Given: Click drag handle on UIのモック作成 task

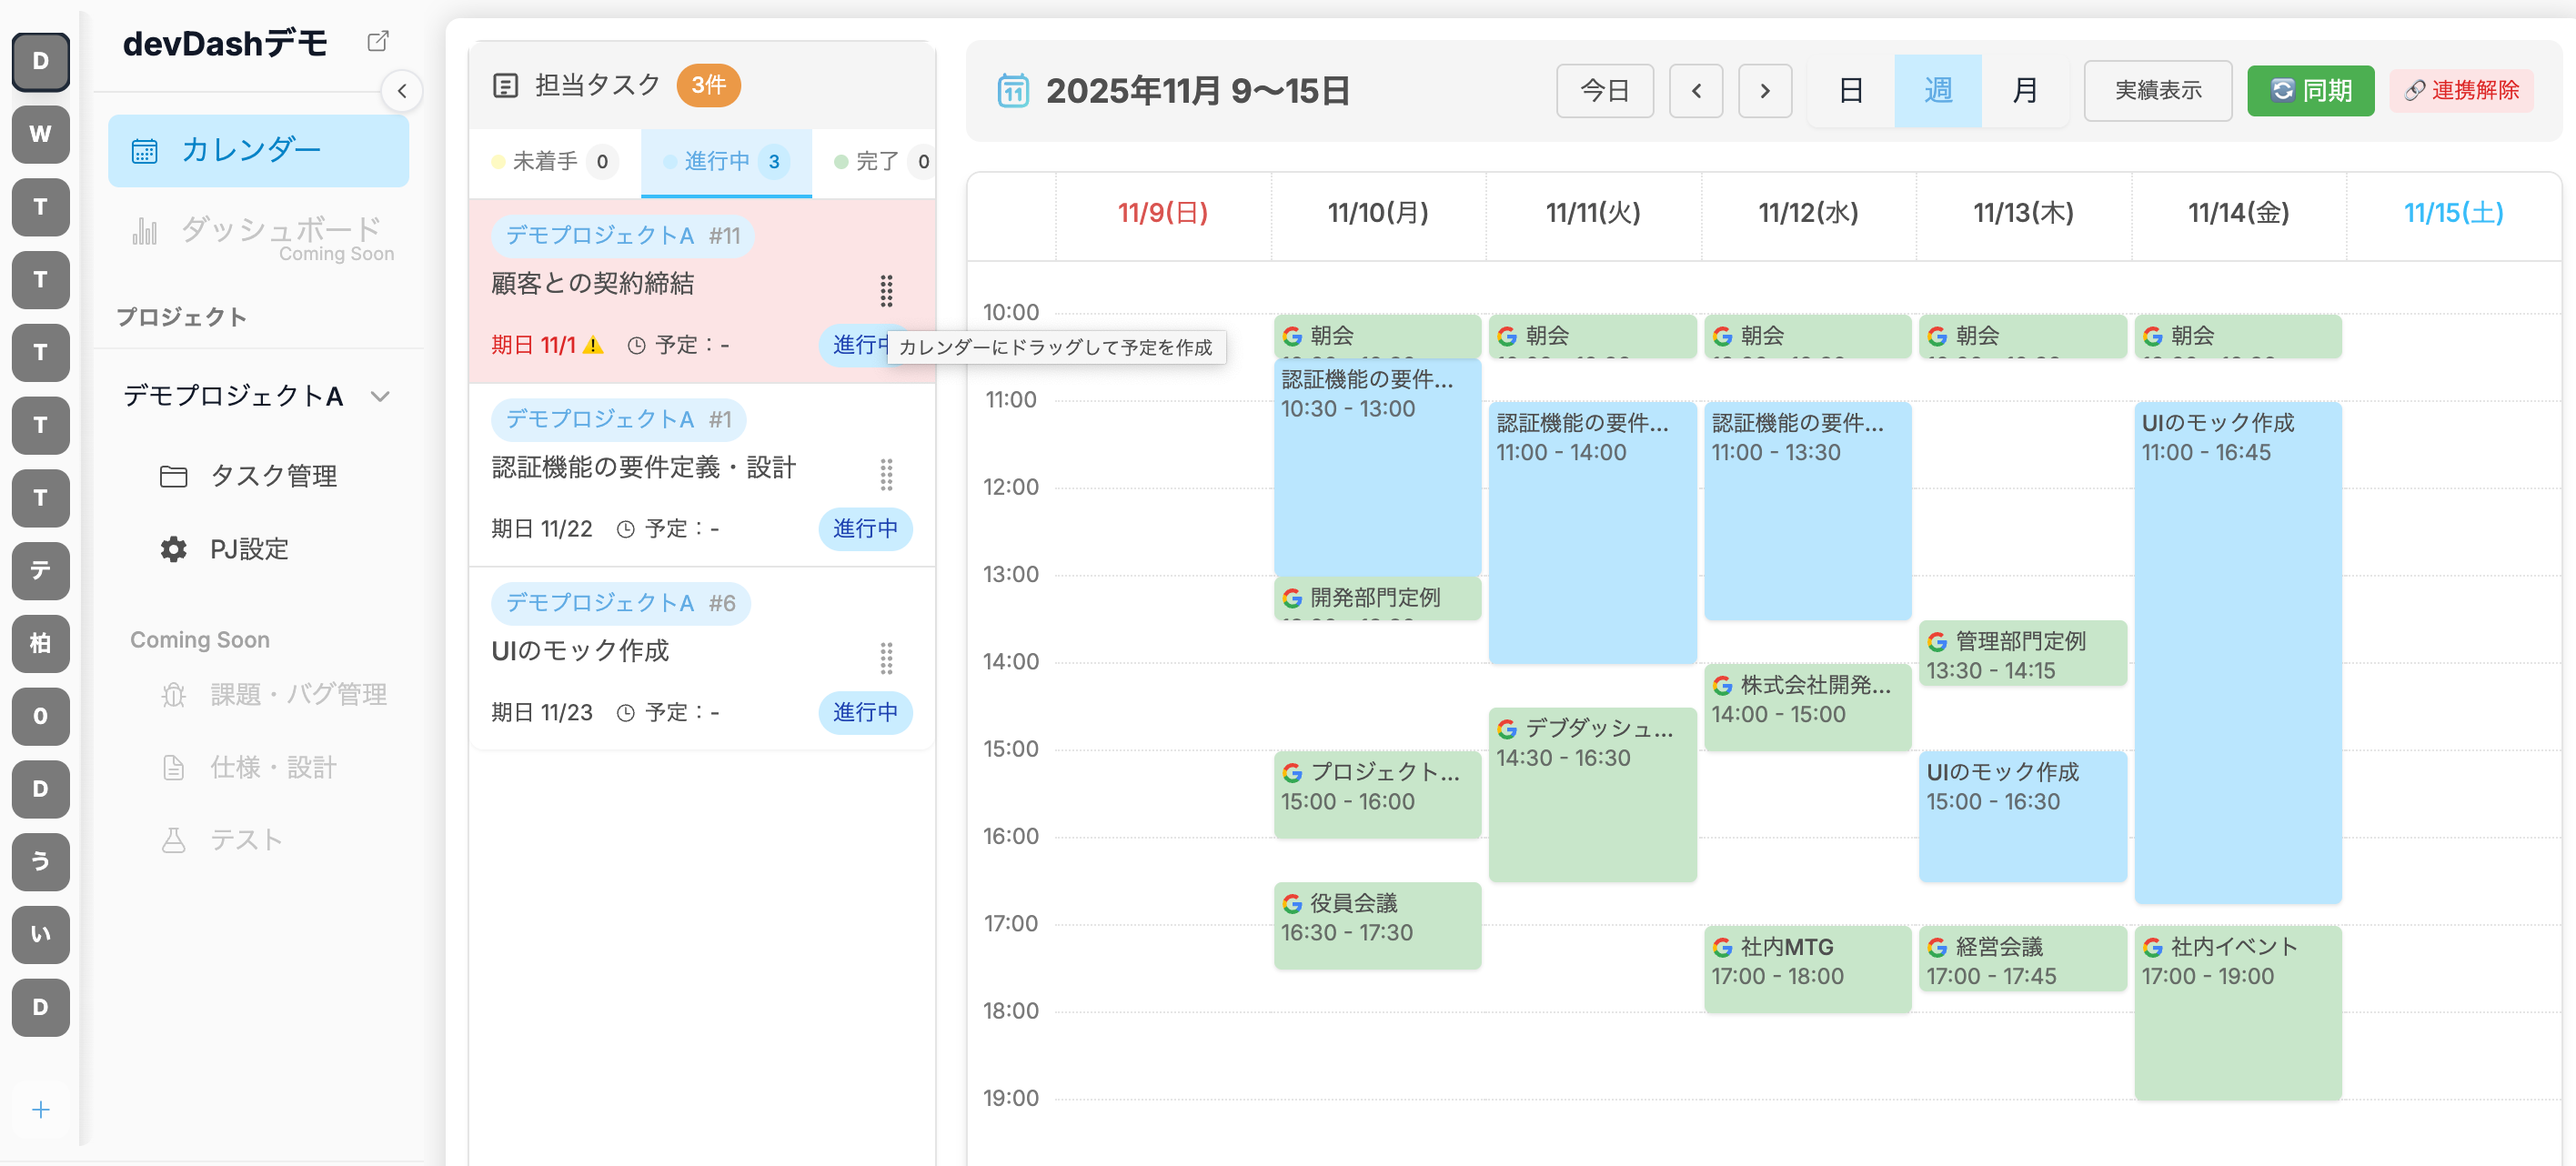Looking at the screenshot, I should pyautogui.click(x=885, y=657).
